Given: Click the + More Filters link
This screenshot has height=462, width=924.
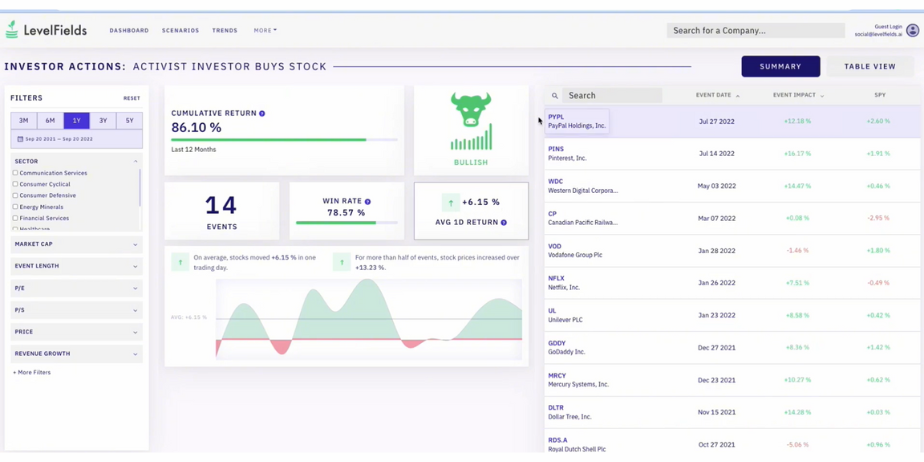Looking at the screenshot, I should [x=32, y=372].
